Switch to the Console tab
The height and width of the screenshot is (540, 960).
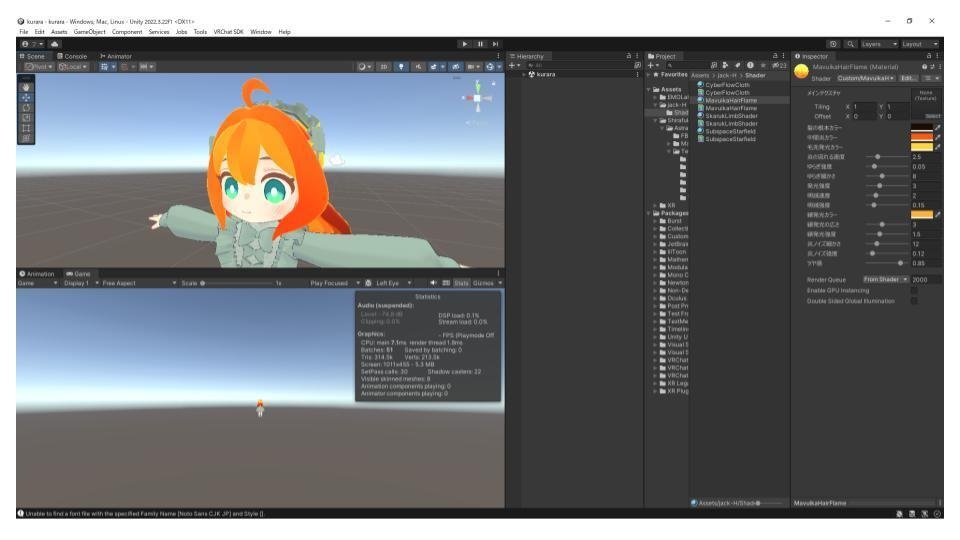72,56
